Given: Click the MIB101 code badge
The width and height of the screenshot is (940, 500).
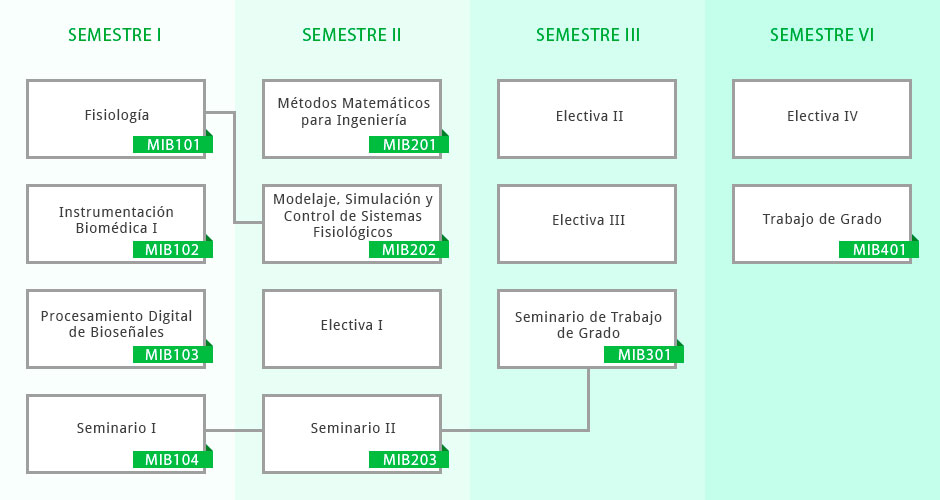Looking at the screenshot, I should (173, 144).
